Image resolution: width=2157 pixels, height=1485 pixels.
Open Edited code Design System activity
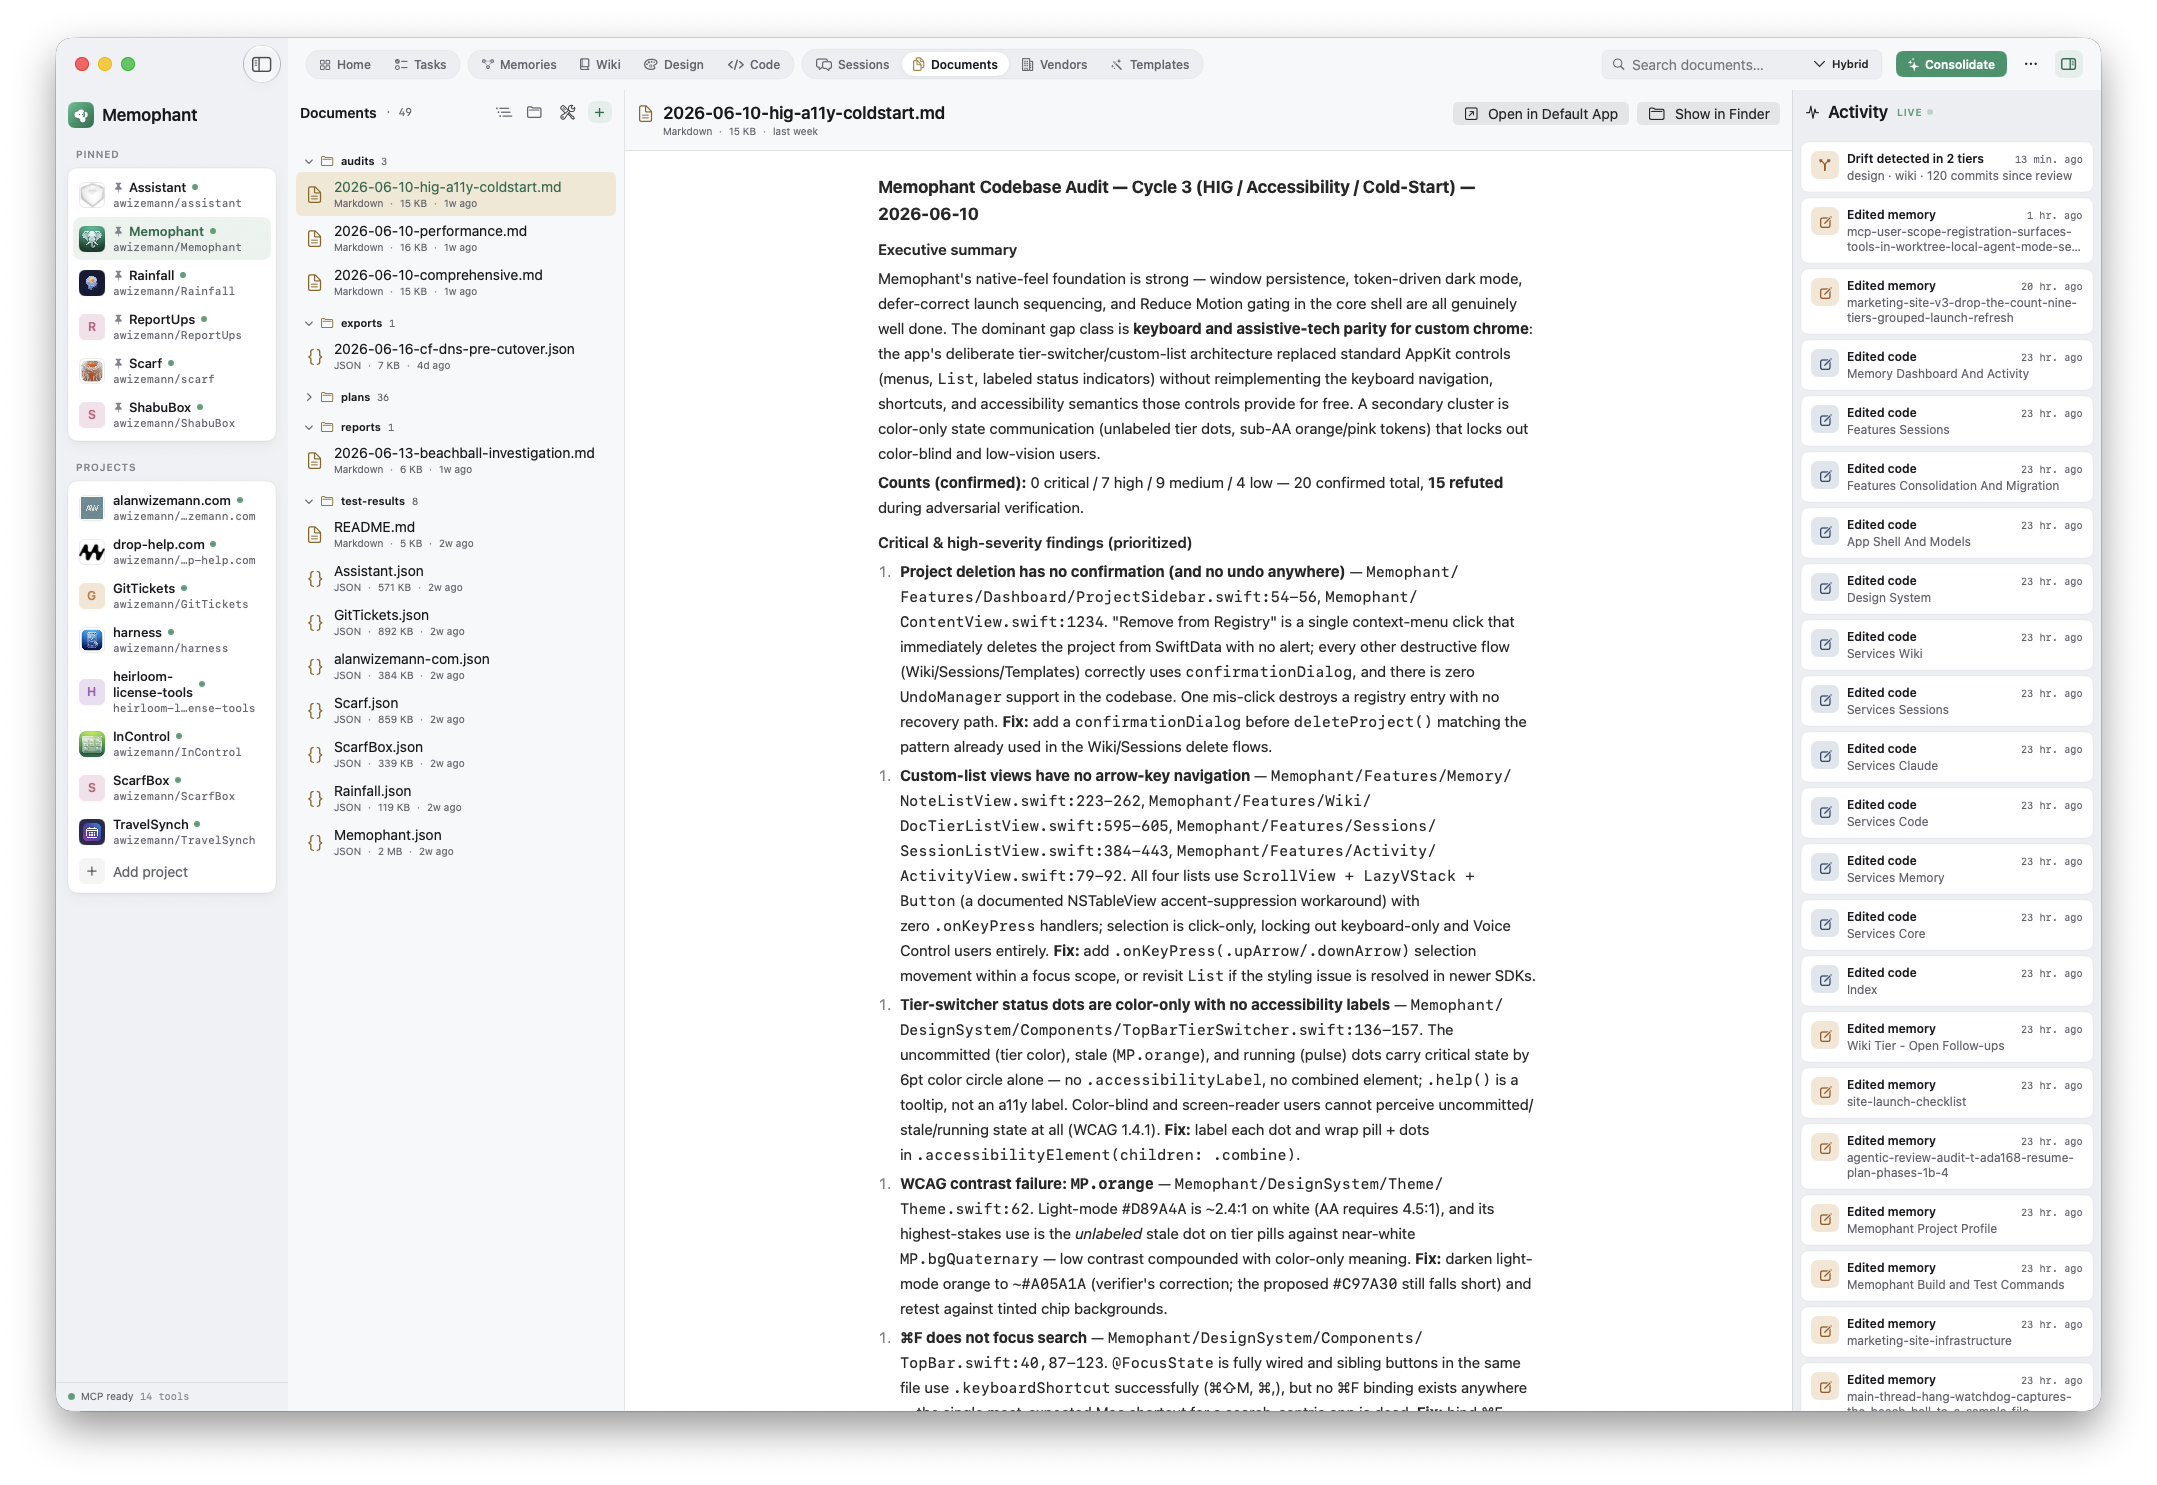click(x=1946, y=589)
